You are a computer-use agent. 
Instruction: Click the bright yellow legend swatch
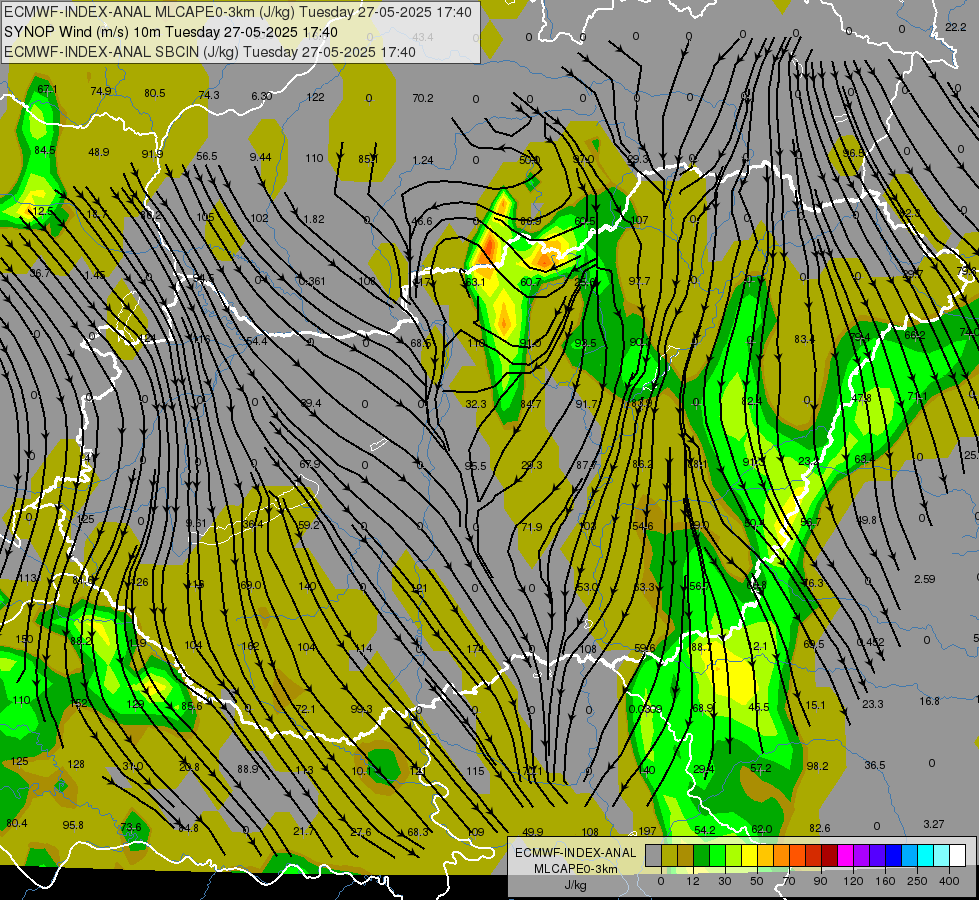(x=749, y=856)
